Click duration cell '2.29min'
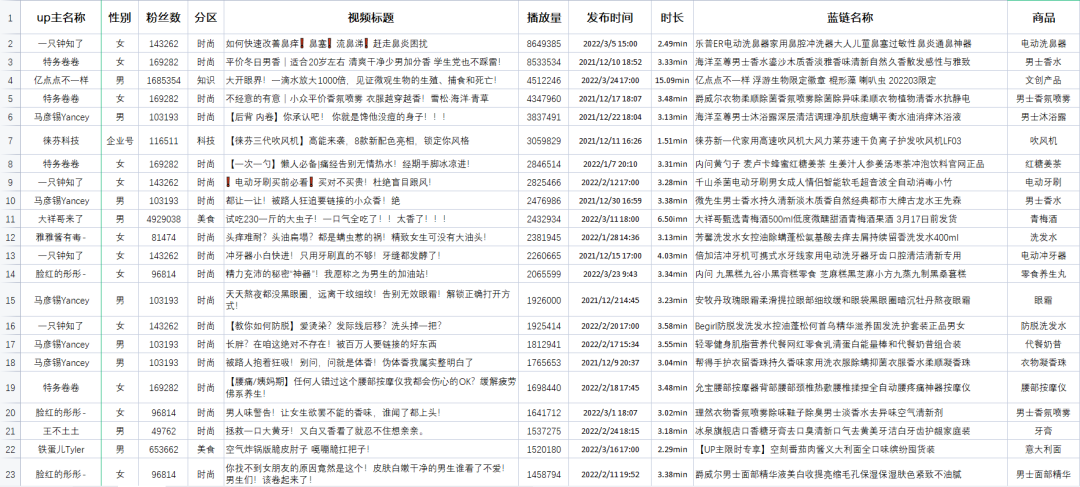This screenshot has width=1080, height=487. tap(672, 449)
